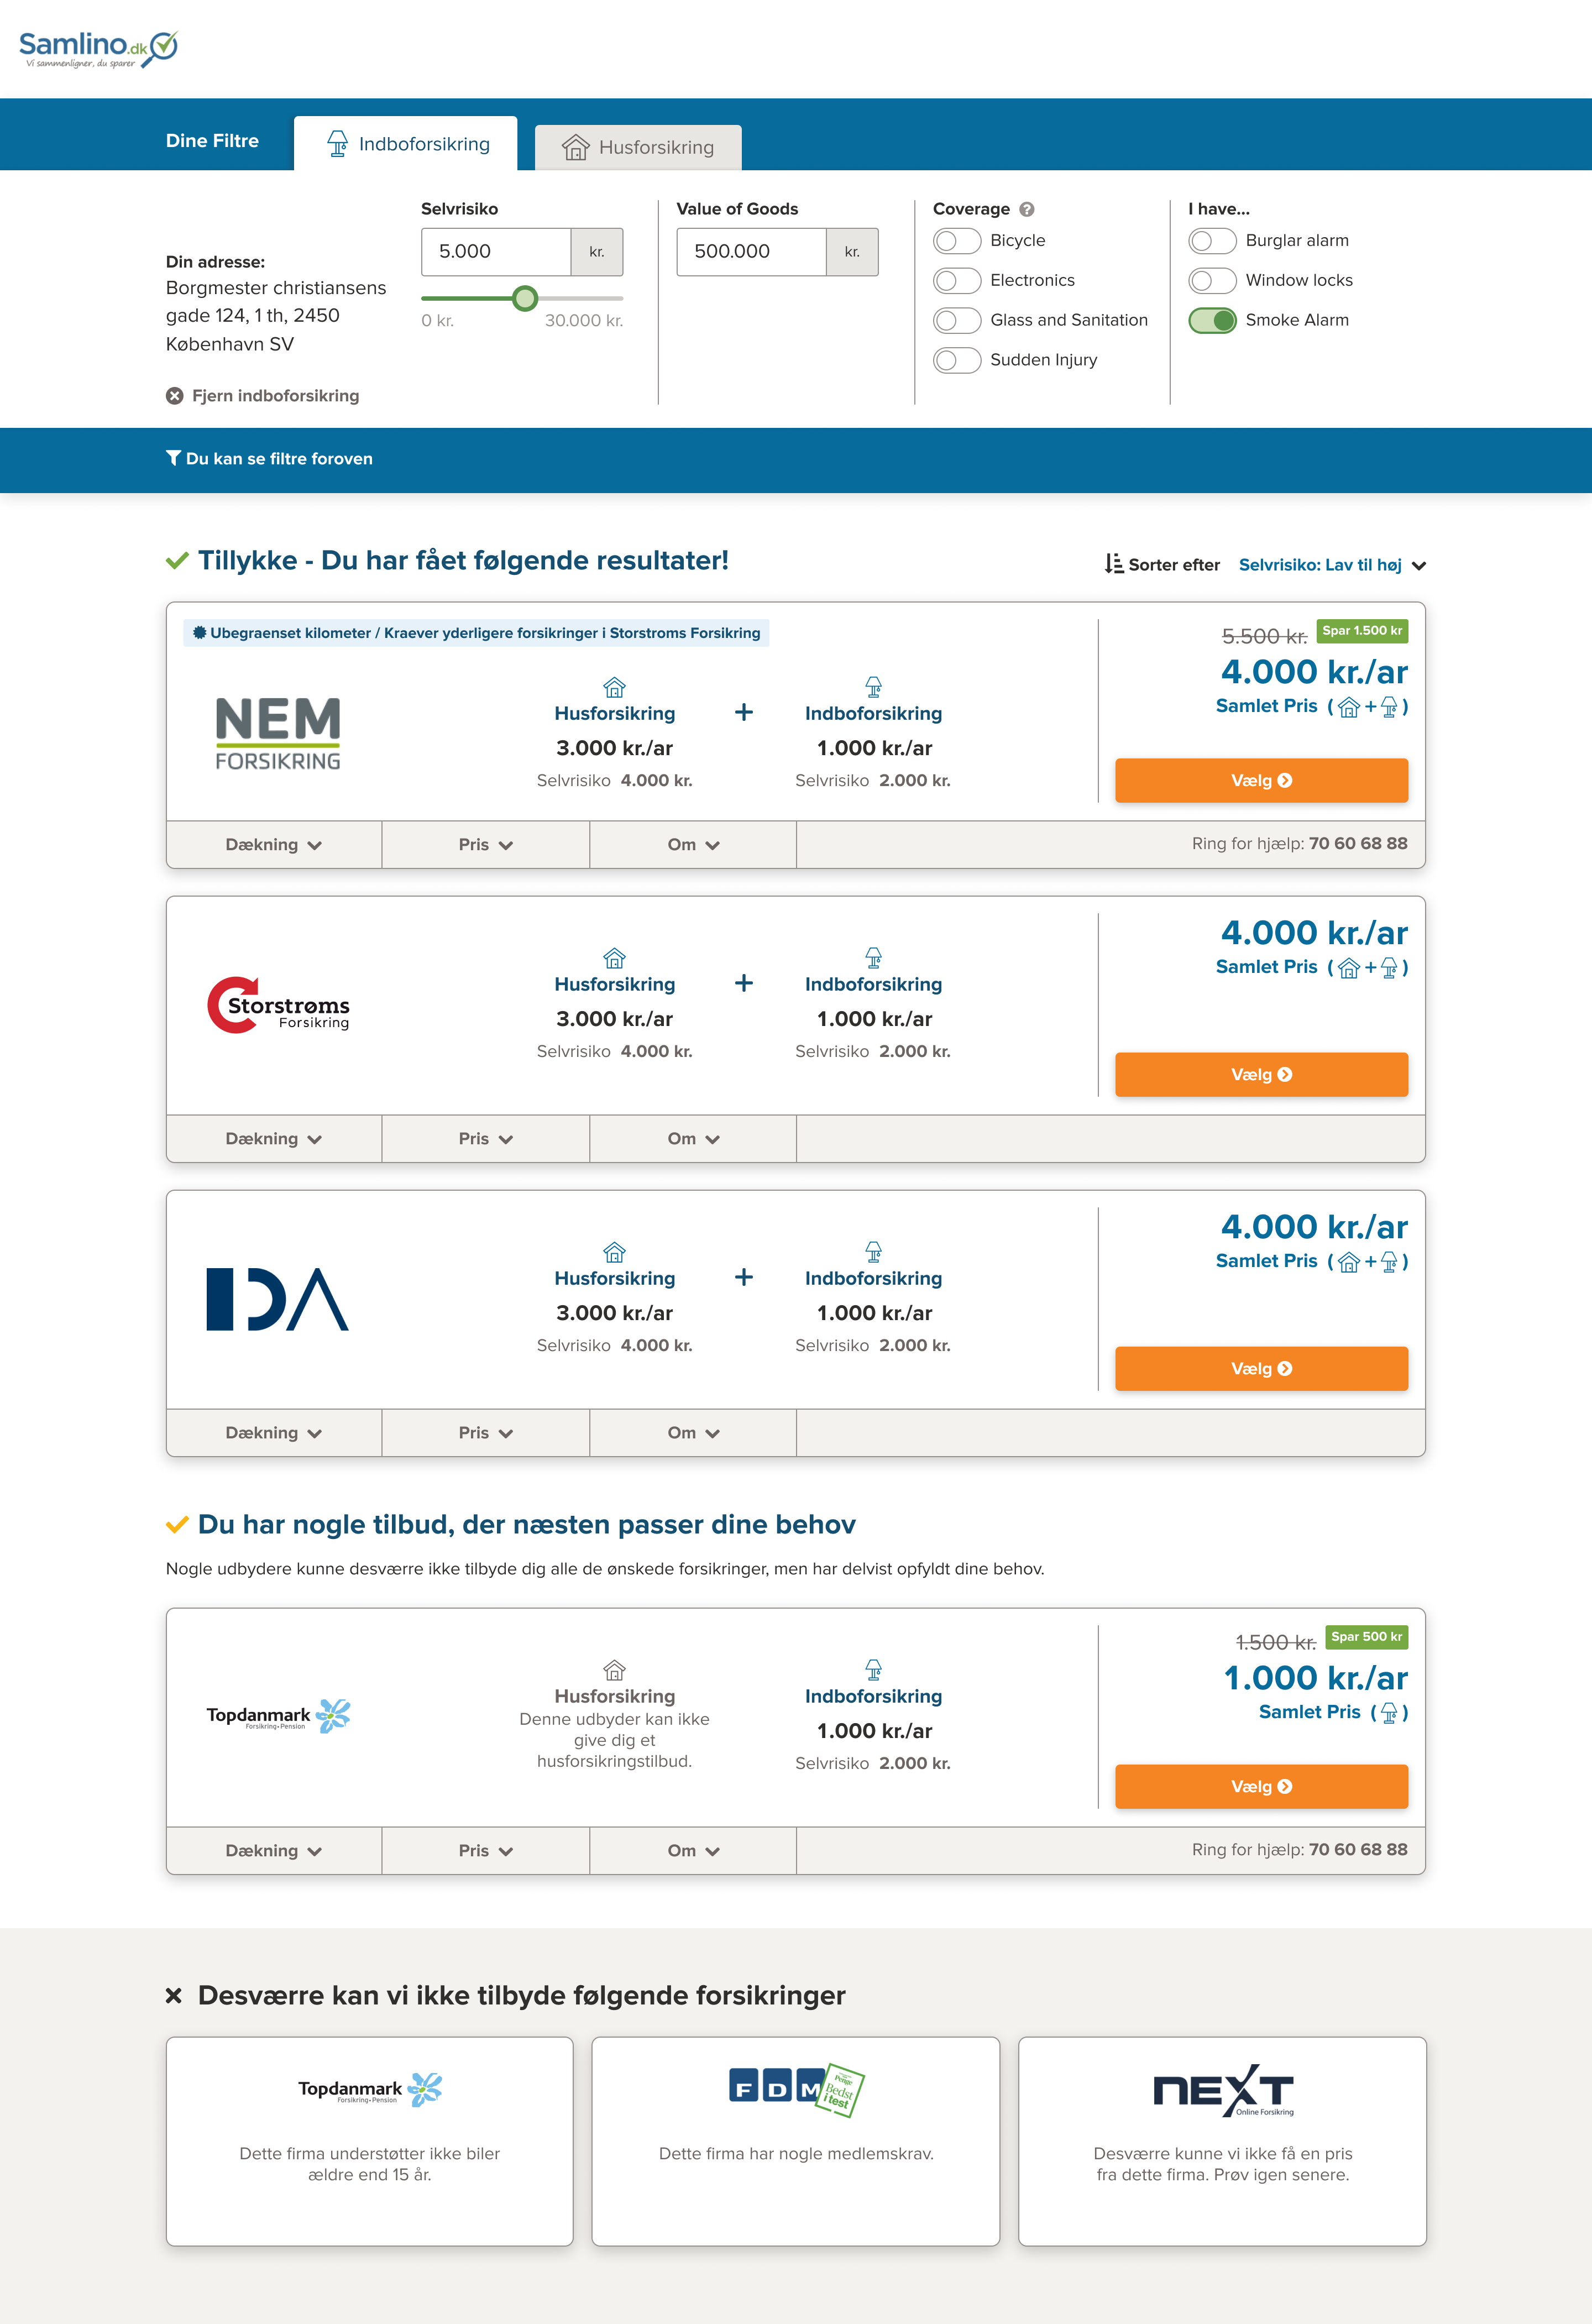Click the Selvrisiko slider handle
The height and width of the screenshot is (2324, 1592).
coord(525,298)
